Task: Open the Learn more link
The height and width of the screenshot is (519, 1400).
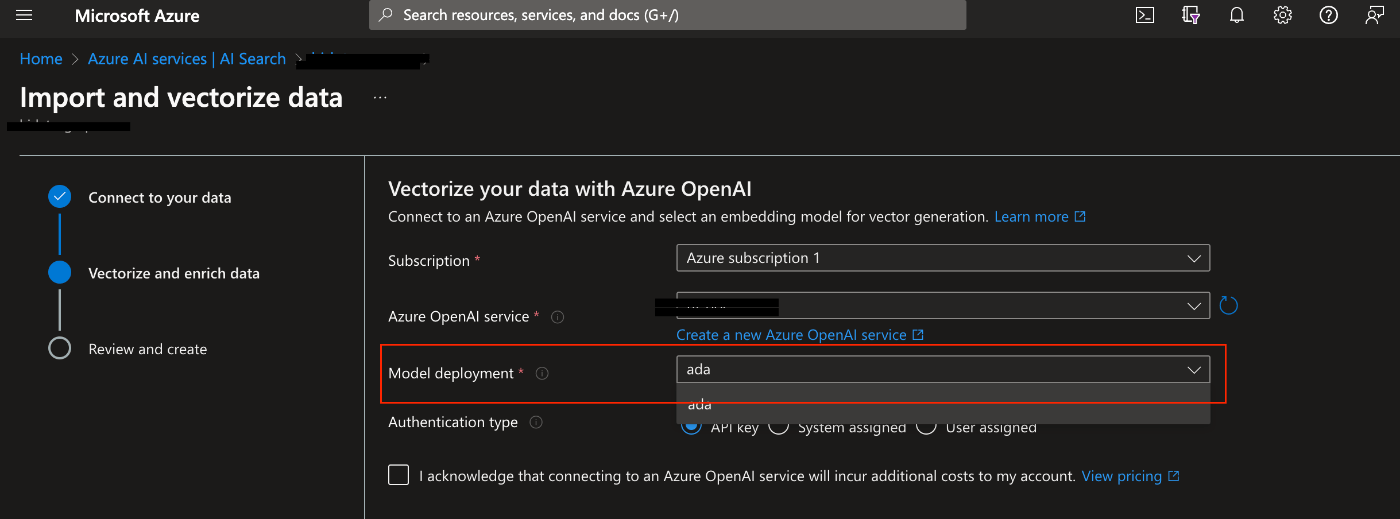Action: tap(1040, 216)
